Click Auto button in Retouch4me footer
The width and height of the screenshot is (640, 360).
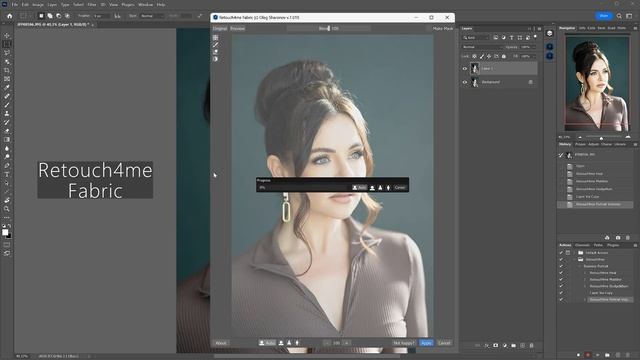coord(267,343)
